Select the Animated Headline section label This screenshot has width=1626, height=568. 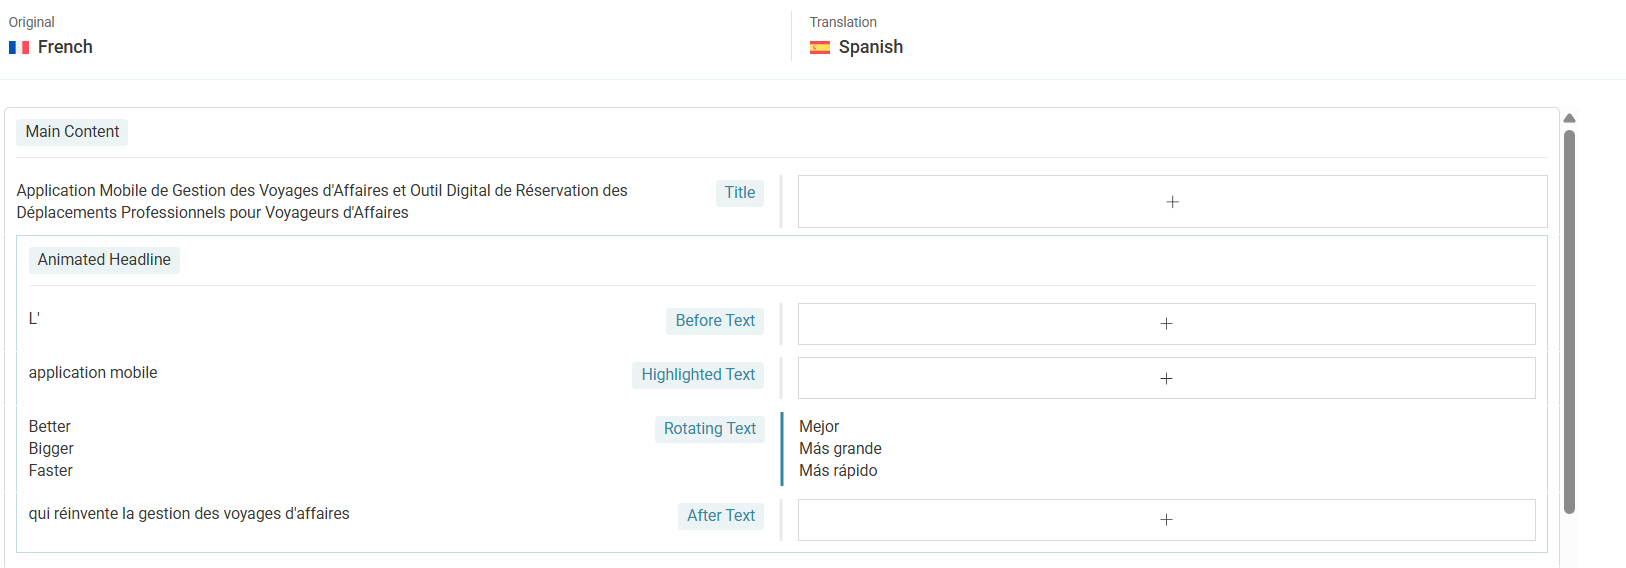(104, 260)
